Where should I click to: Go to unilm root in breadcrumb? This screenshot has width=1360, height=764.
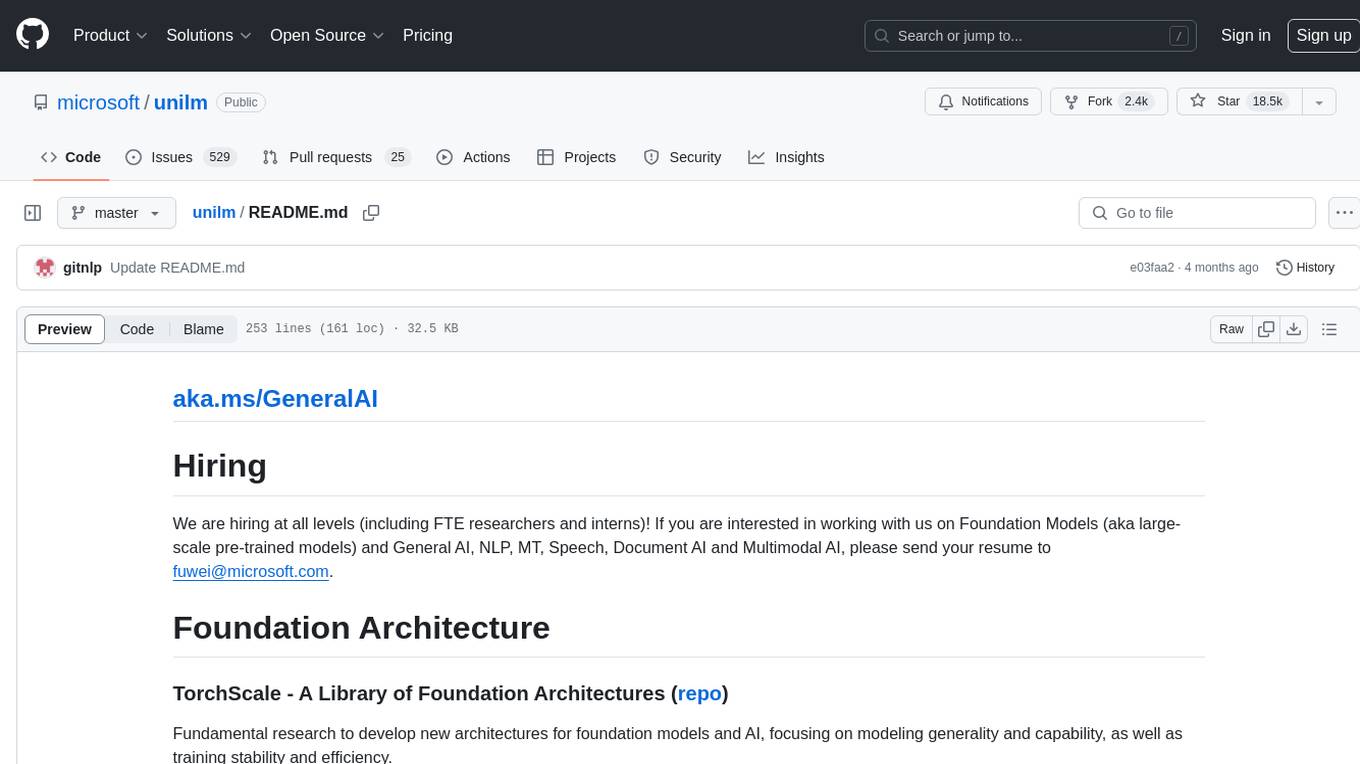coord(214,212)
